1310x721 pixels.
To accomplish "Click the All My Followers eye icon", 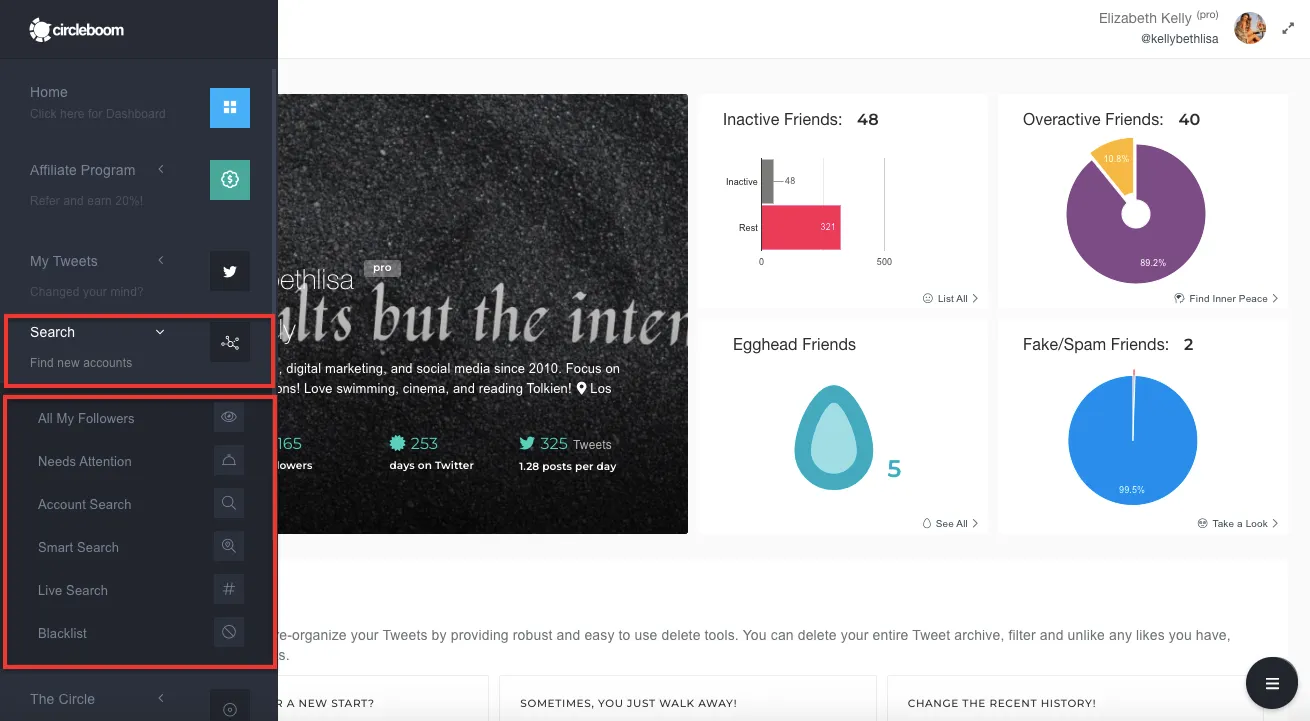I will [x=229, y=418].
